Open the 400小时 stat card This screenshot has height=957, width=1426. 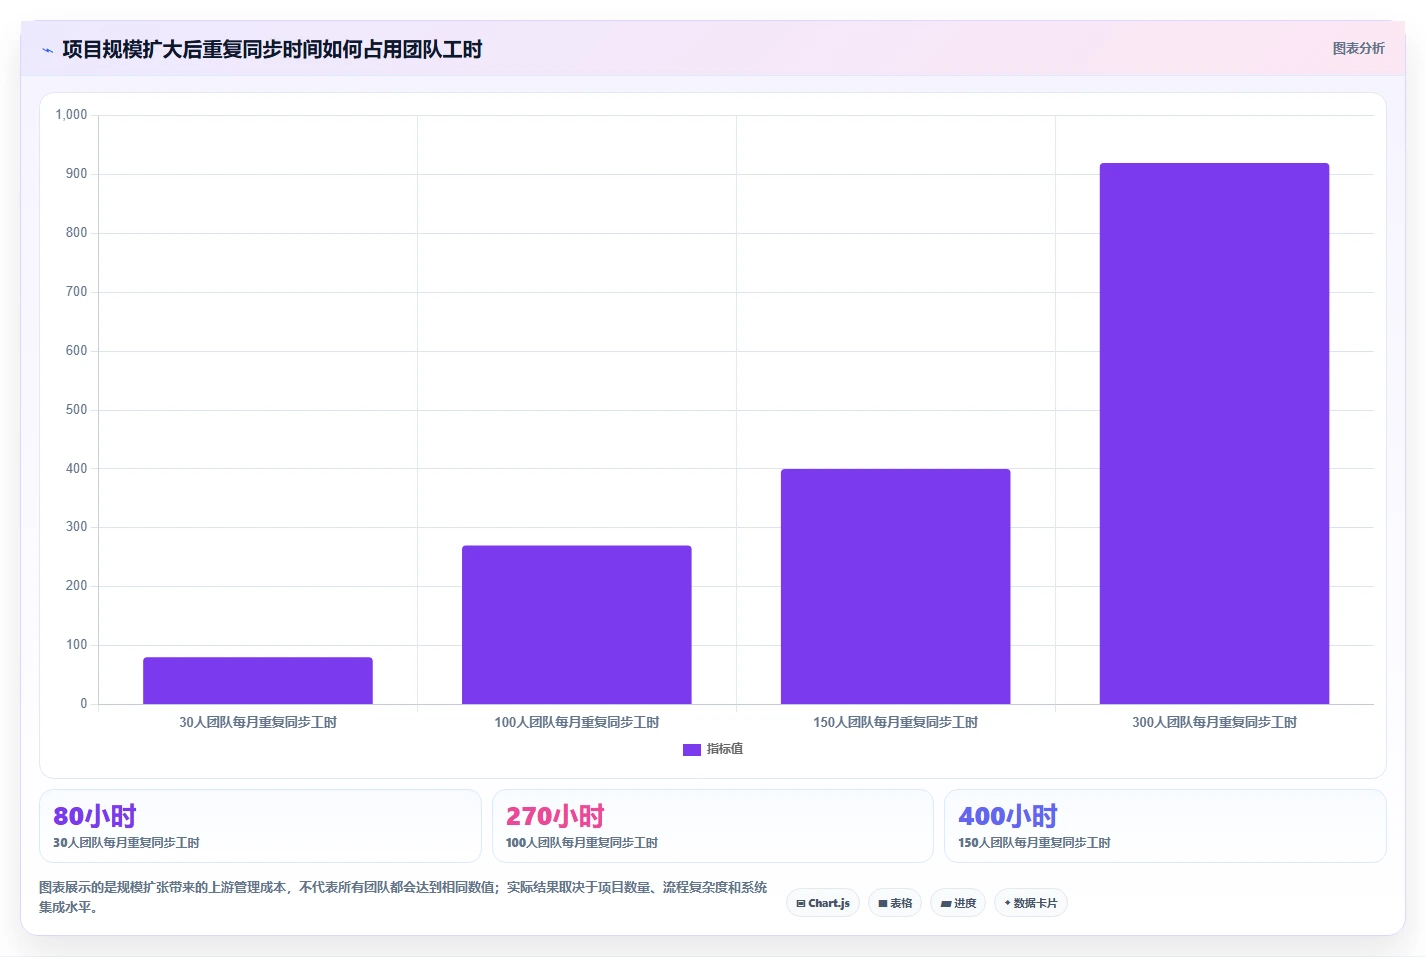[x=1165, y=826]
